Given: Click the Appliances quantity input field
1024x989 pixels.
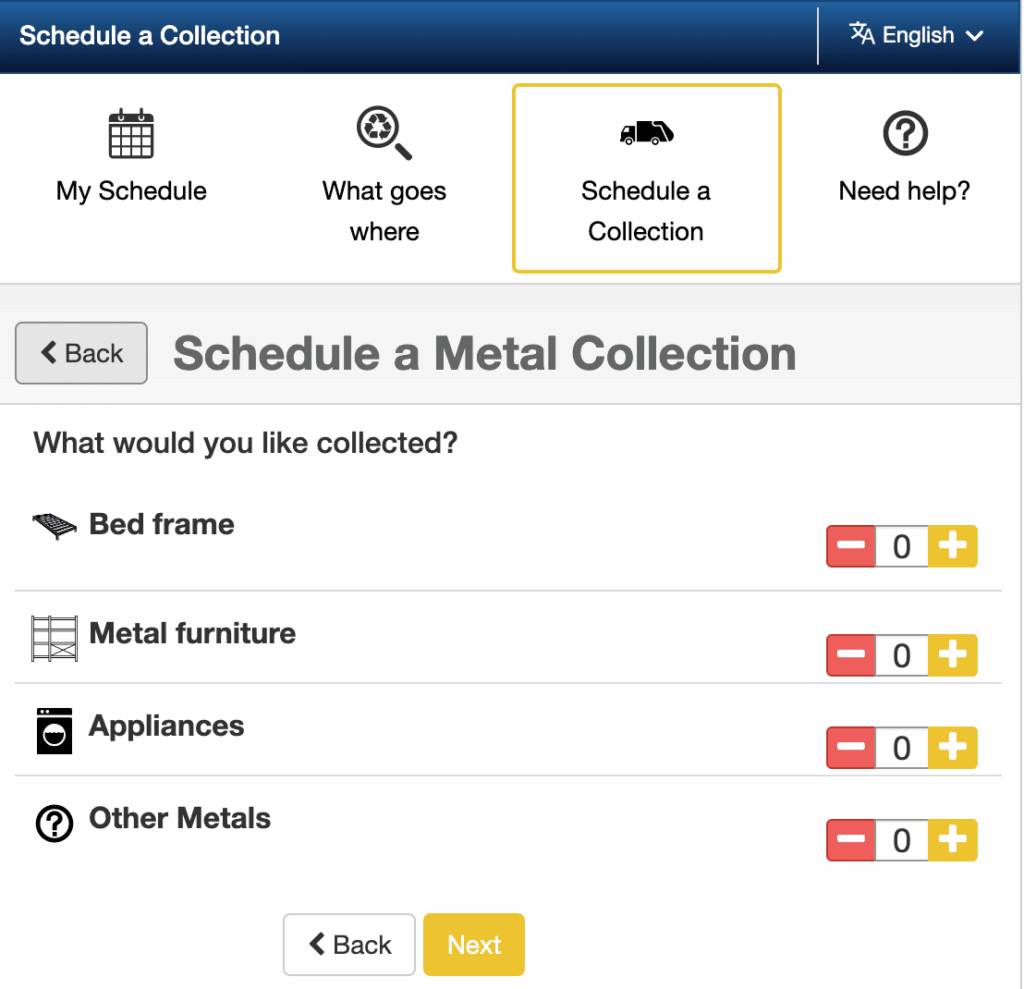Looking at the screenshot, I should coord(901,748).
